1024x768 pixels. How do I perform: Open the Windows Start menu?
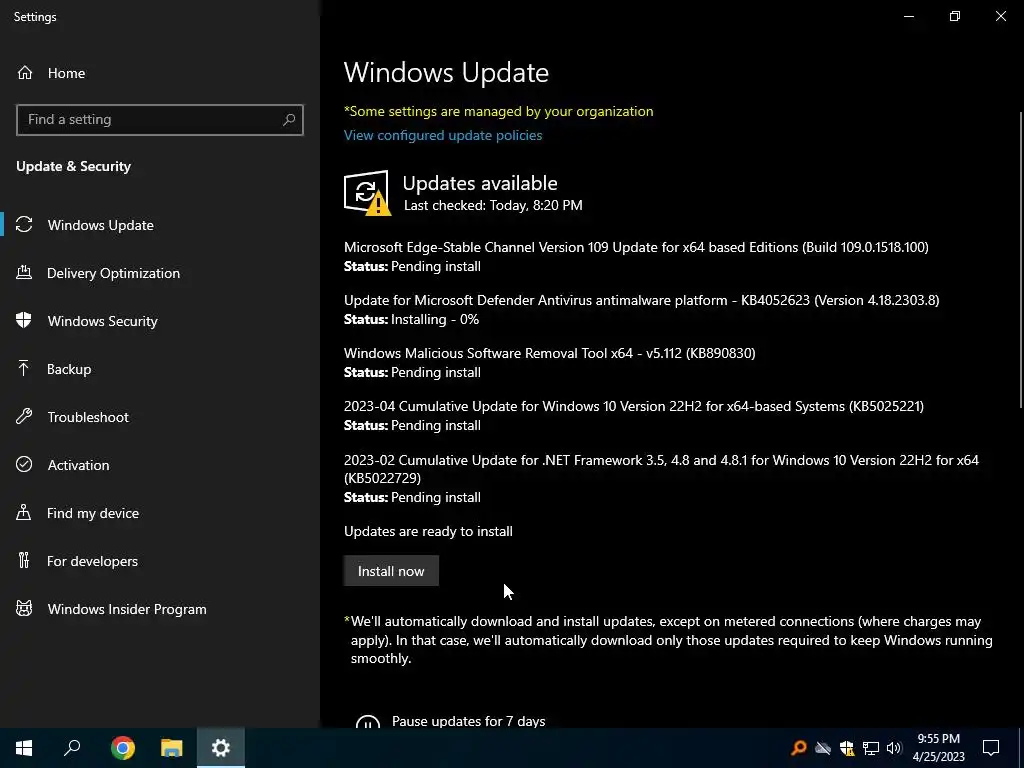(x=24, y=748)
